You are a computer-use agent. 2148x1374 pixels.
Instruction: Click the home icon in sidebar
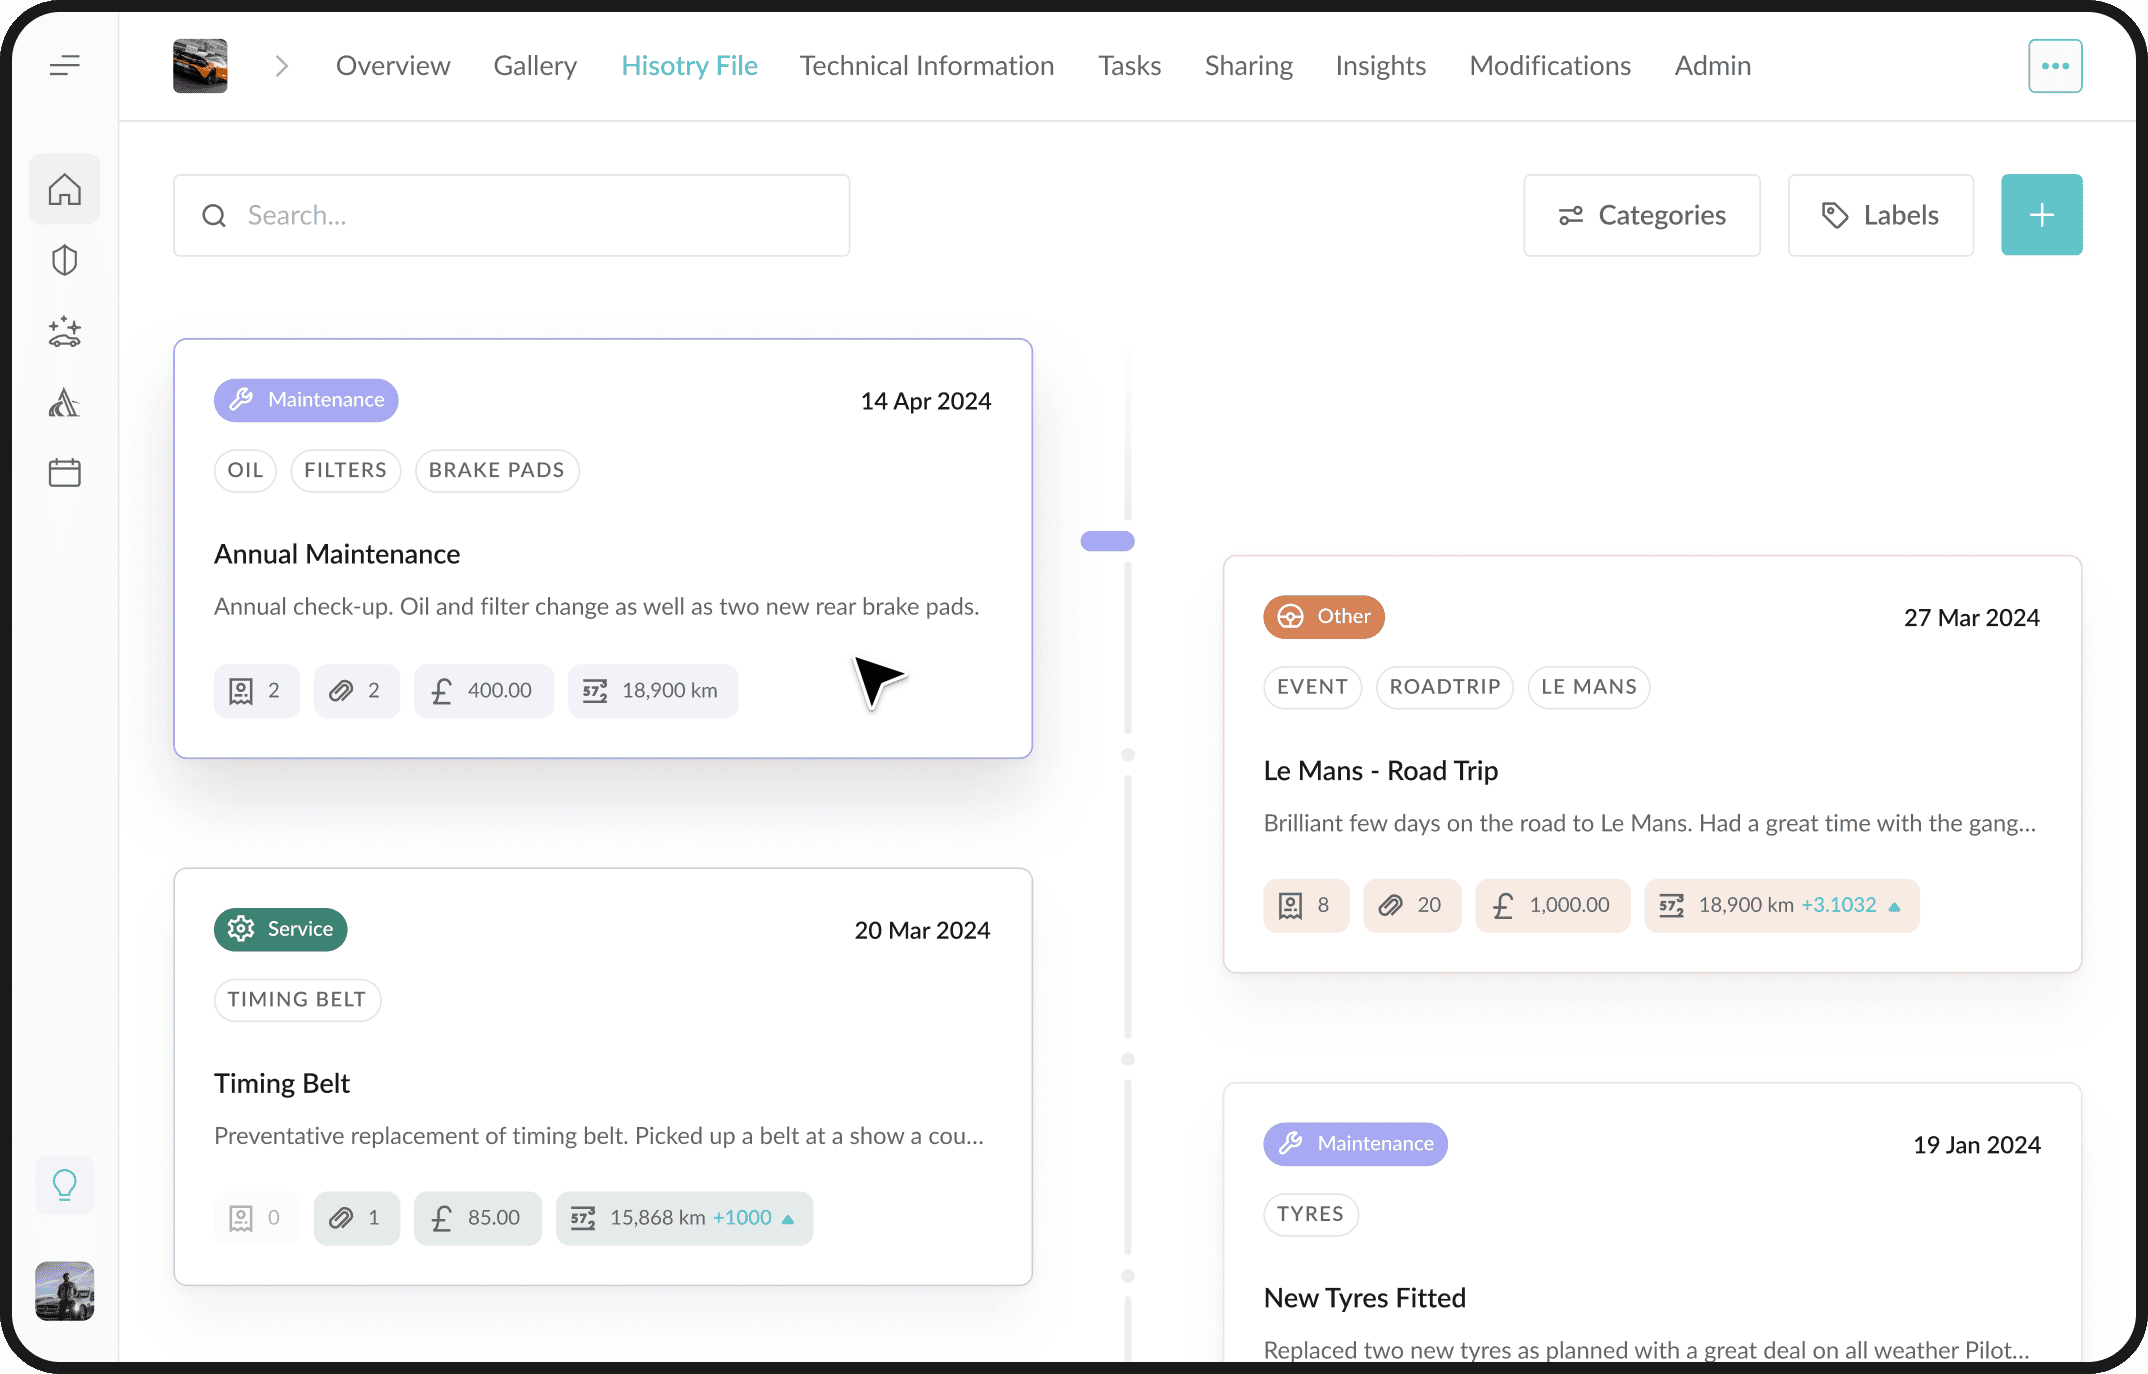65,189
